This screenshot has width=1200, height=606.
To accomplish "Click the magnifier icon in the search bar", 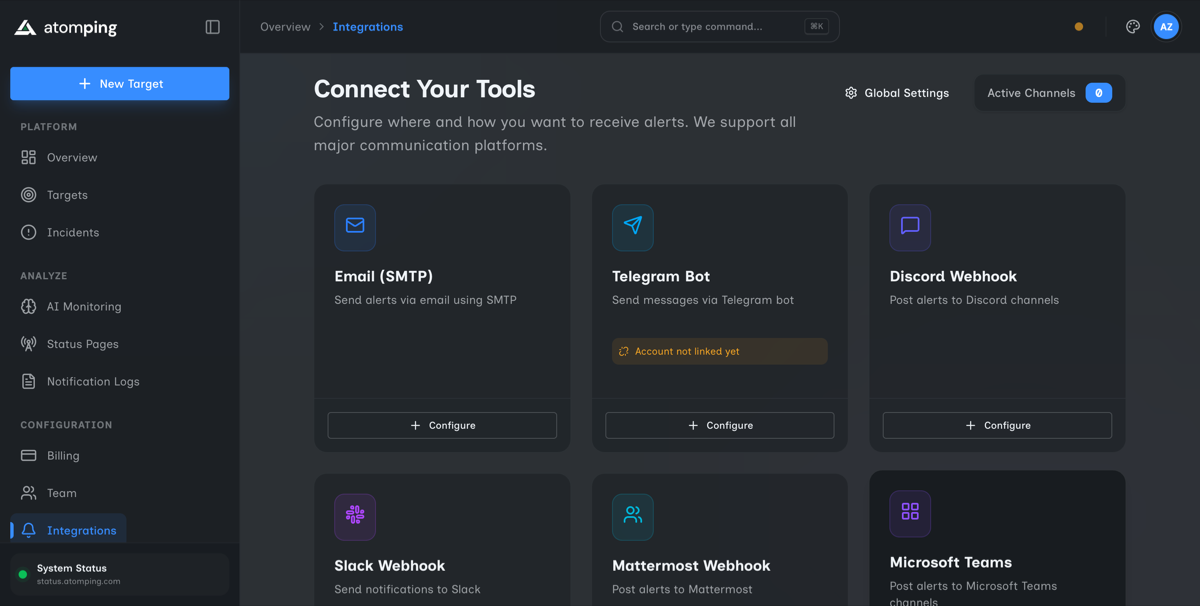I will pyautogui.click(x=616, y=26).
